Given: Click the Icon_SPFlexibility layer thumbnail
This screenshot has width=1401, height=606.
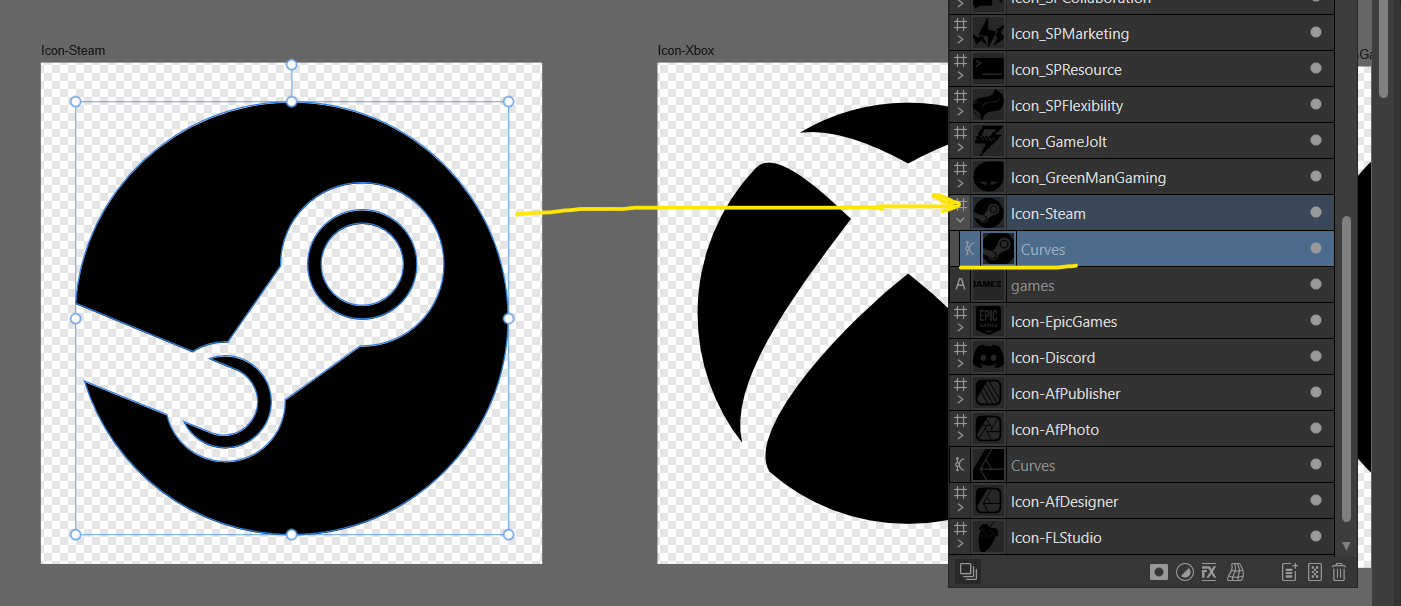Looking at the screenshot, I should click(988, 105).
